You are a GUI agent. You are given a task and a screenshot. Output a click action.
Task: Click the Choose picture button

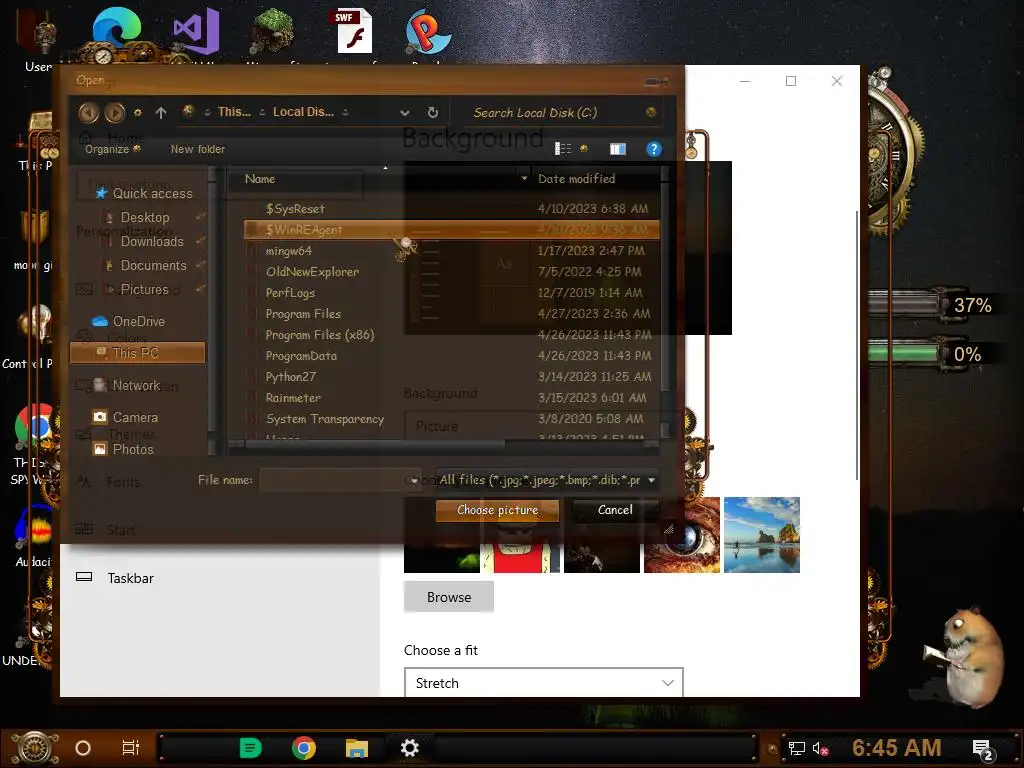pos(498,510)
